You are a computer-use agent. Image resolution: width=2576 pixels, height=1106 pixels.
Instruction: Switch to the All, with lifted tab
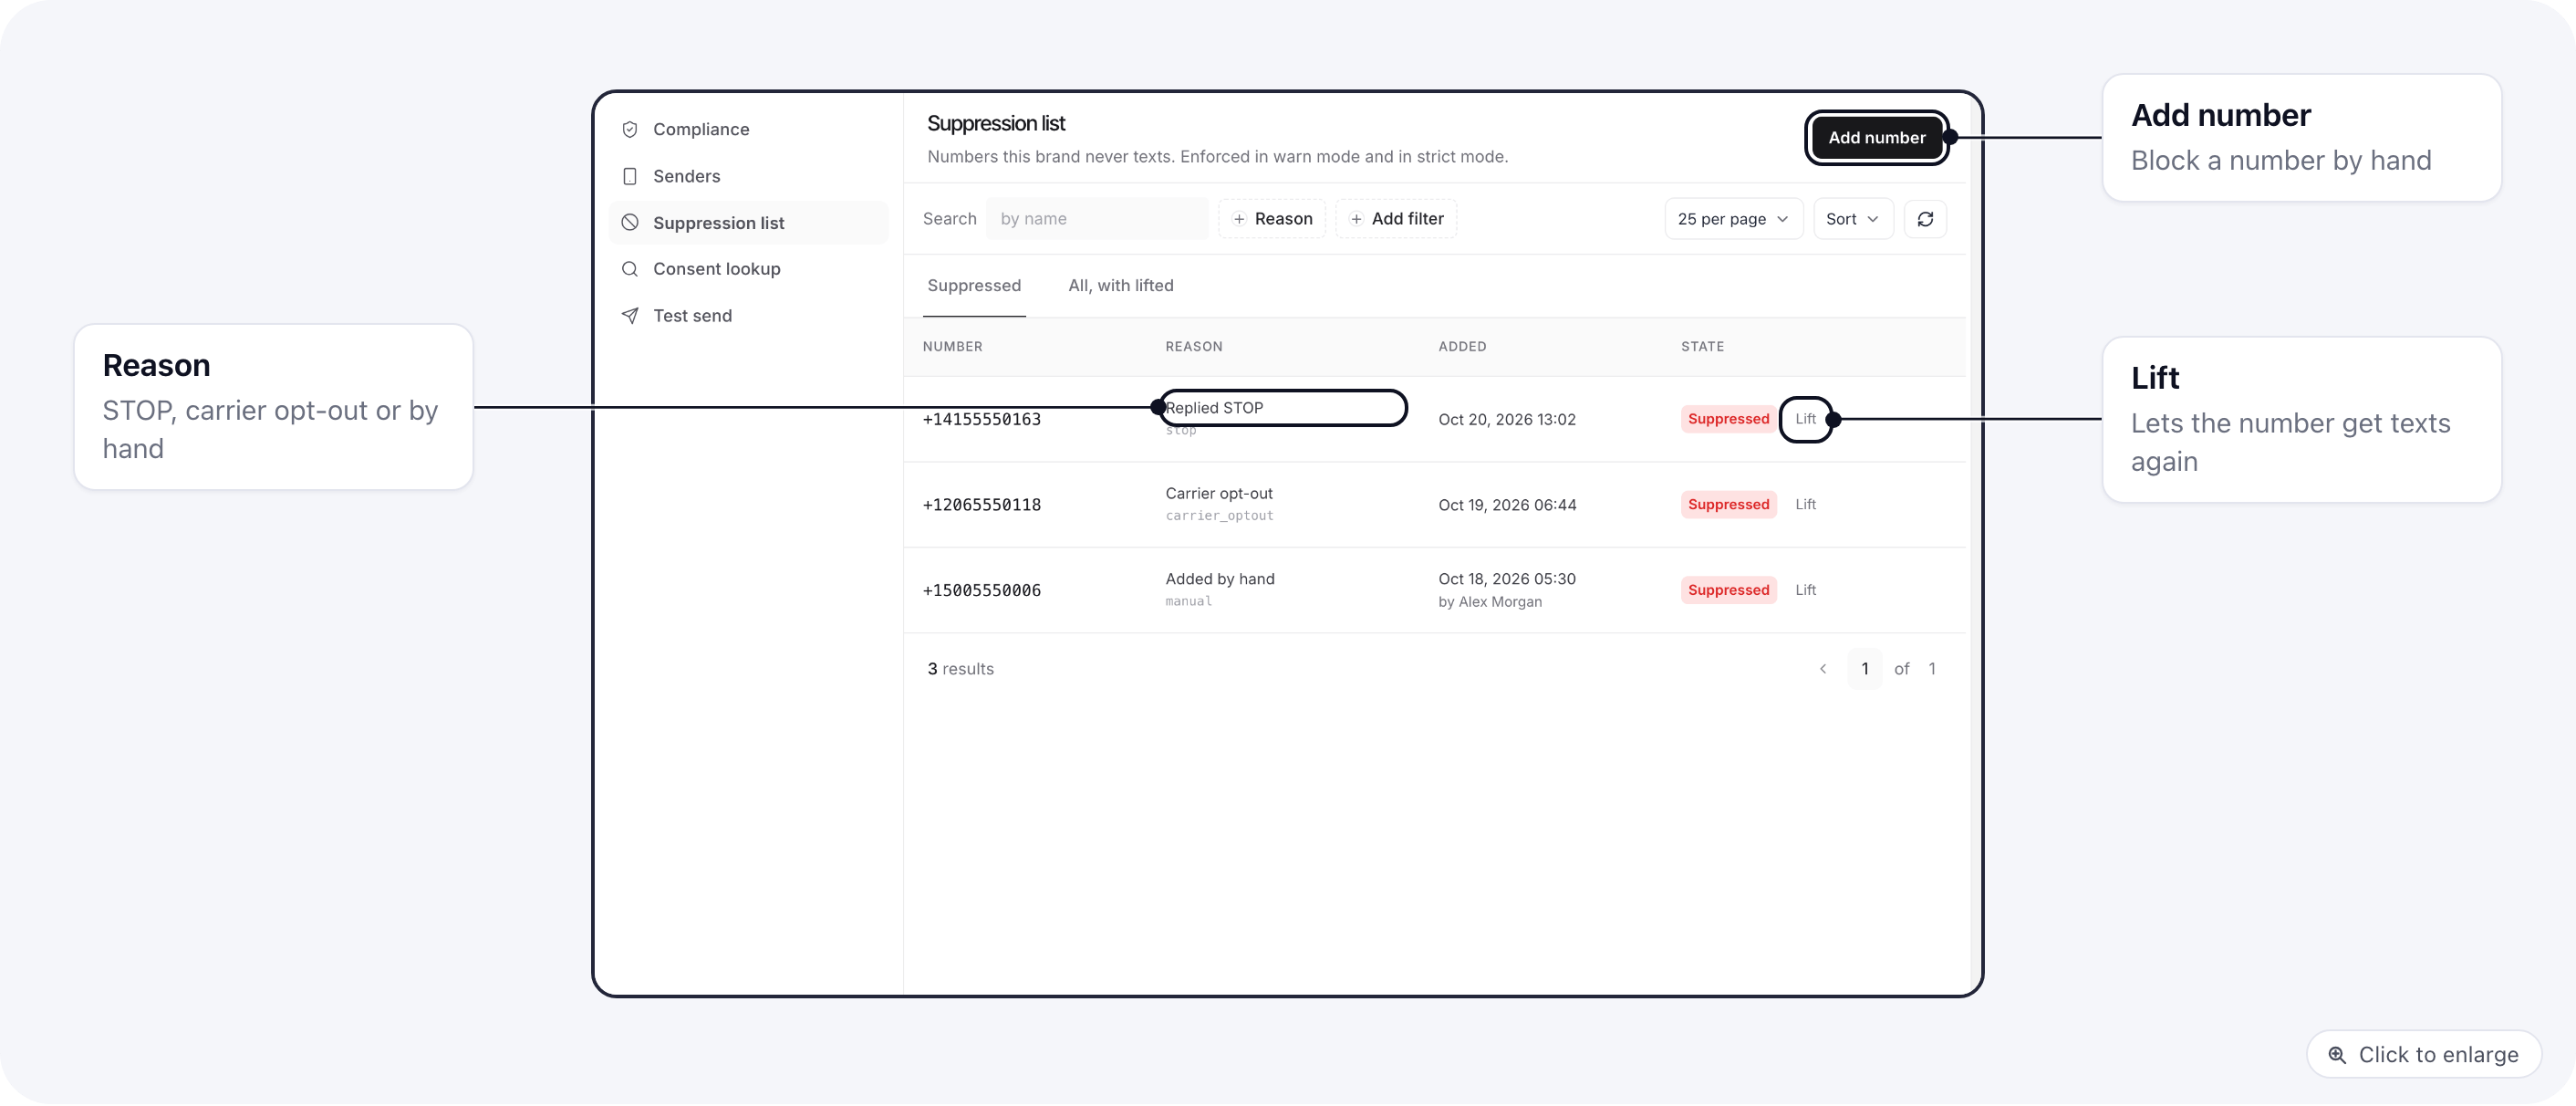[x=1120, y=286]
